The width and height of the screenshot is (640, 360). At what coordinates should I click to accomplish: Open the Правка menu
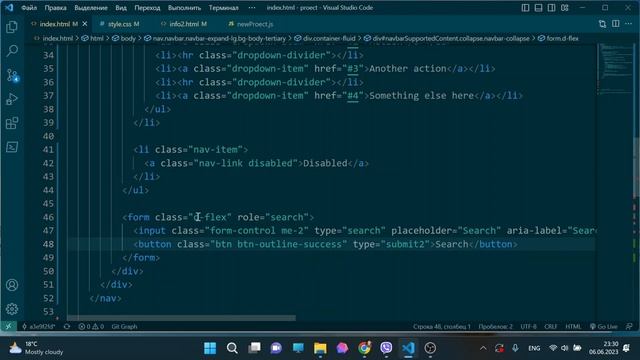(x=56, y=8)
